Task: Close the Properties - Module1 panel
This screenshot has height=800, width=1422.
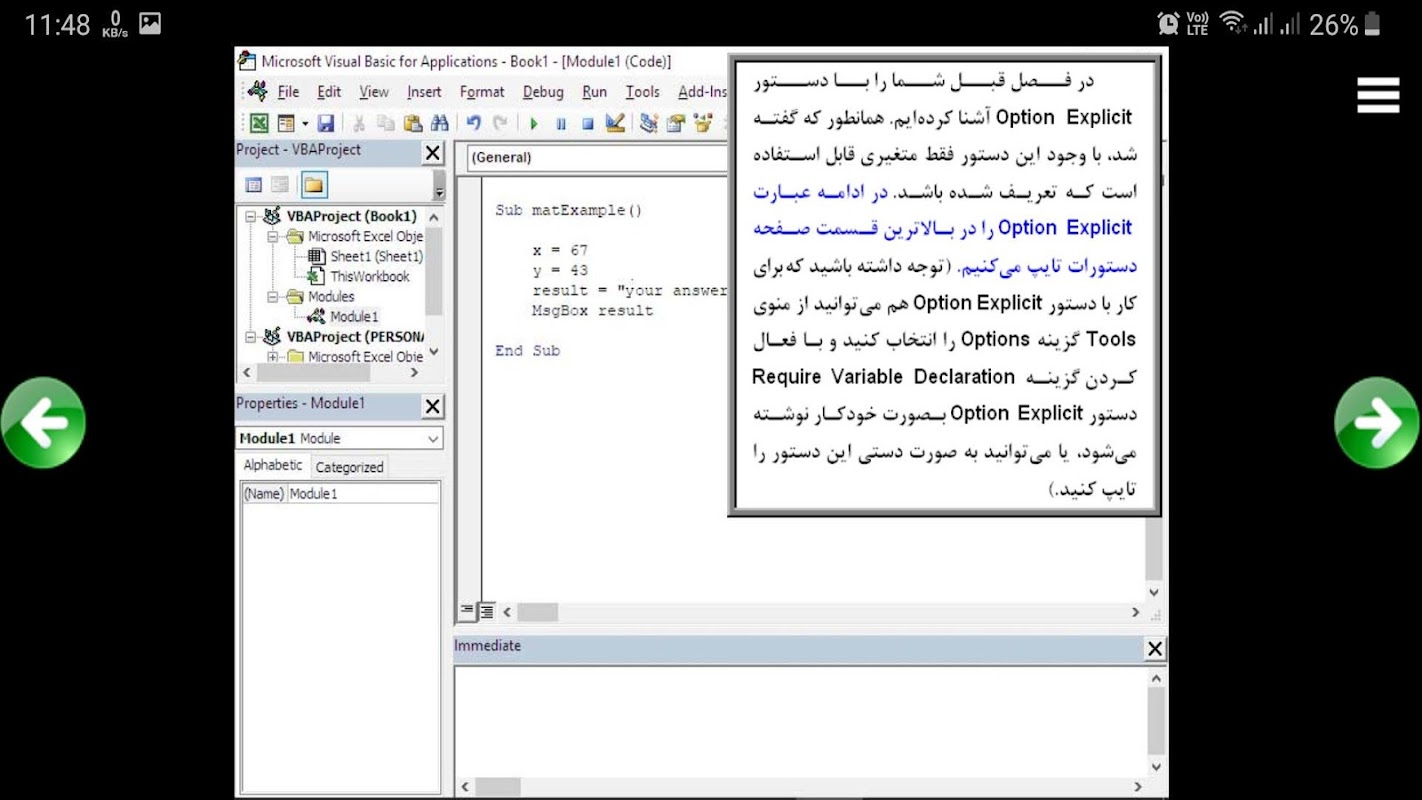Action: point(432,407)
